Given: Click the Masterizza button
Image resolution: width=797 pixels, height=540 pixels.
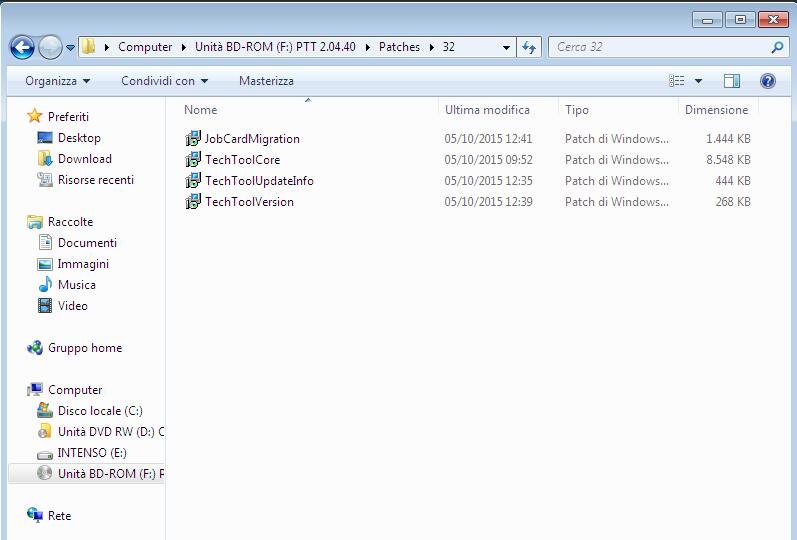Looking at the screenshot, I should point(266,81).
